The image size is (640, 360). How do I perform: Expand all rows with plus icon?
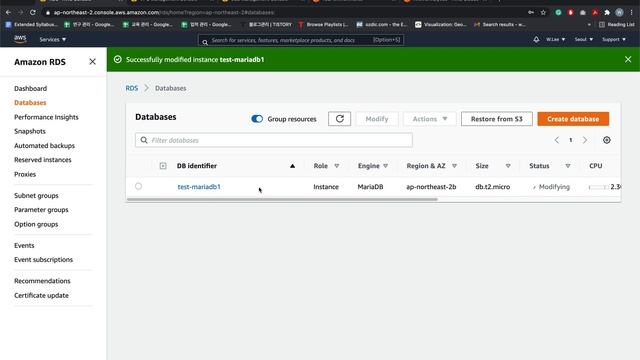coord(163,166)
